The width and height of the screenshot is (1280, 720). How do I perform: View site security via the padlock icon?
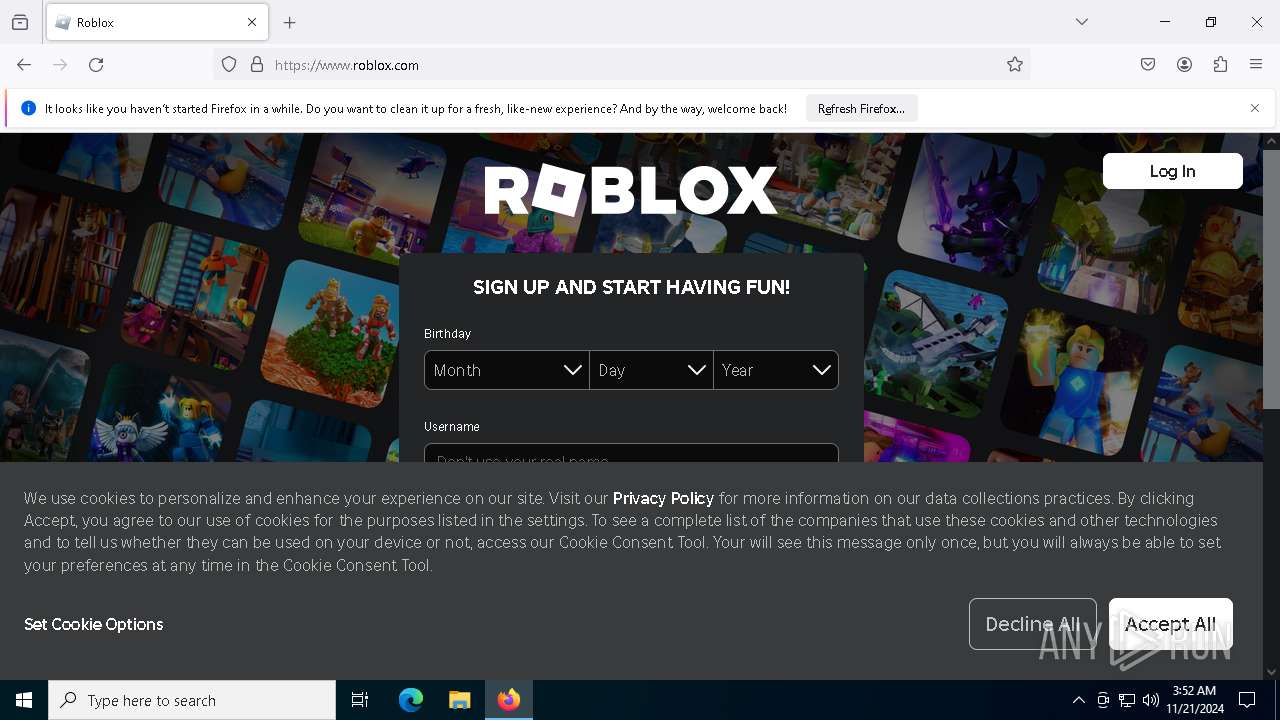[257, 65]
